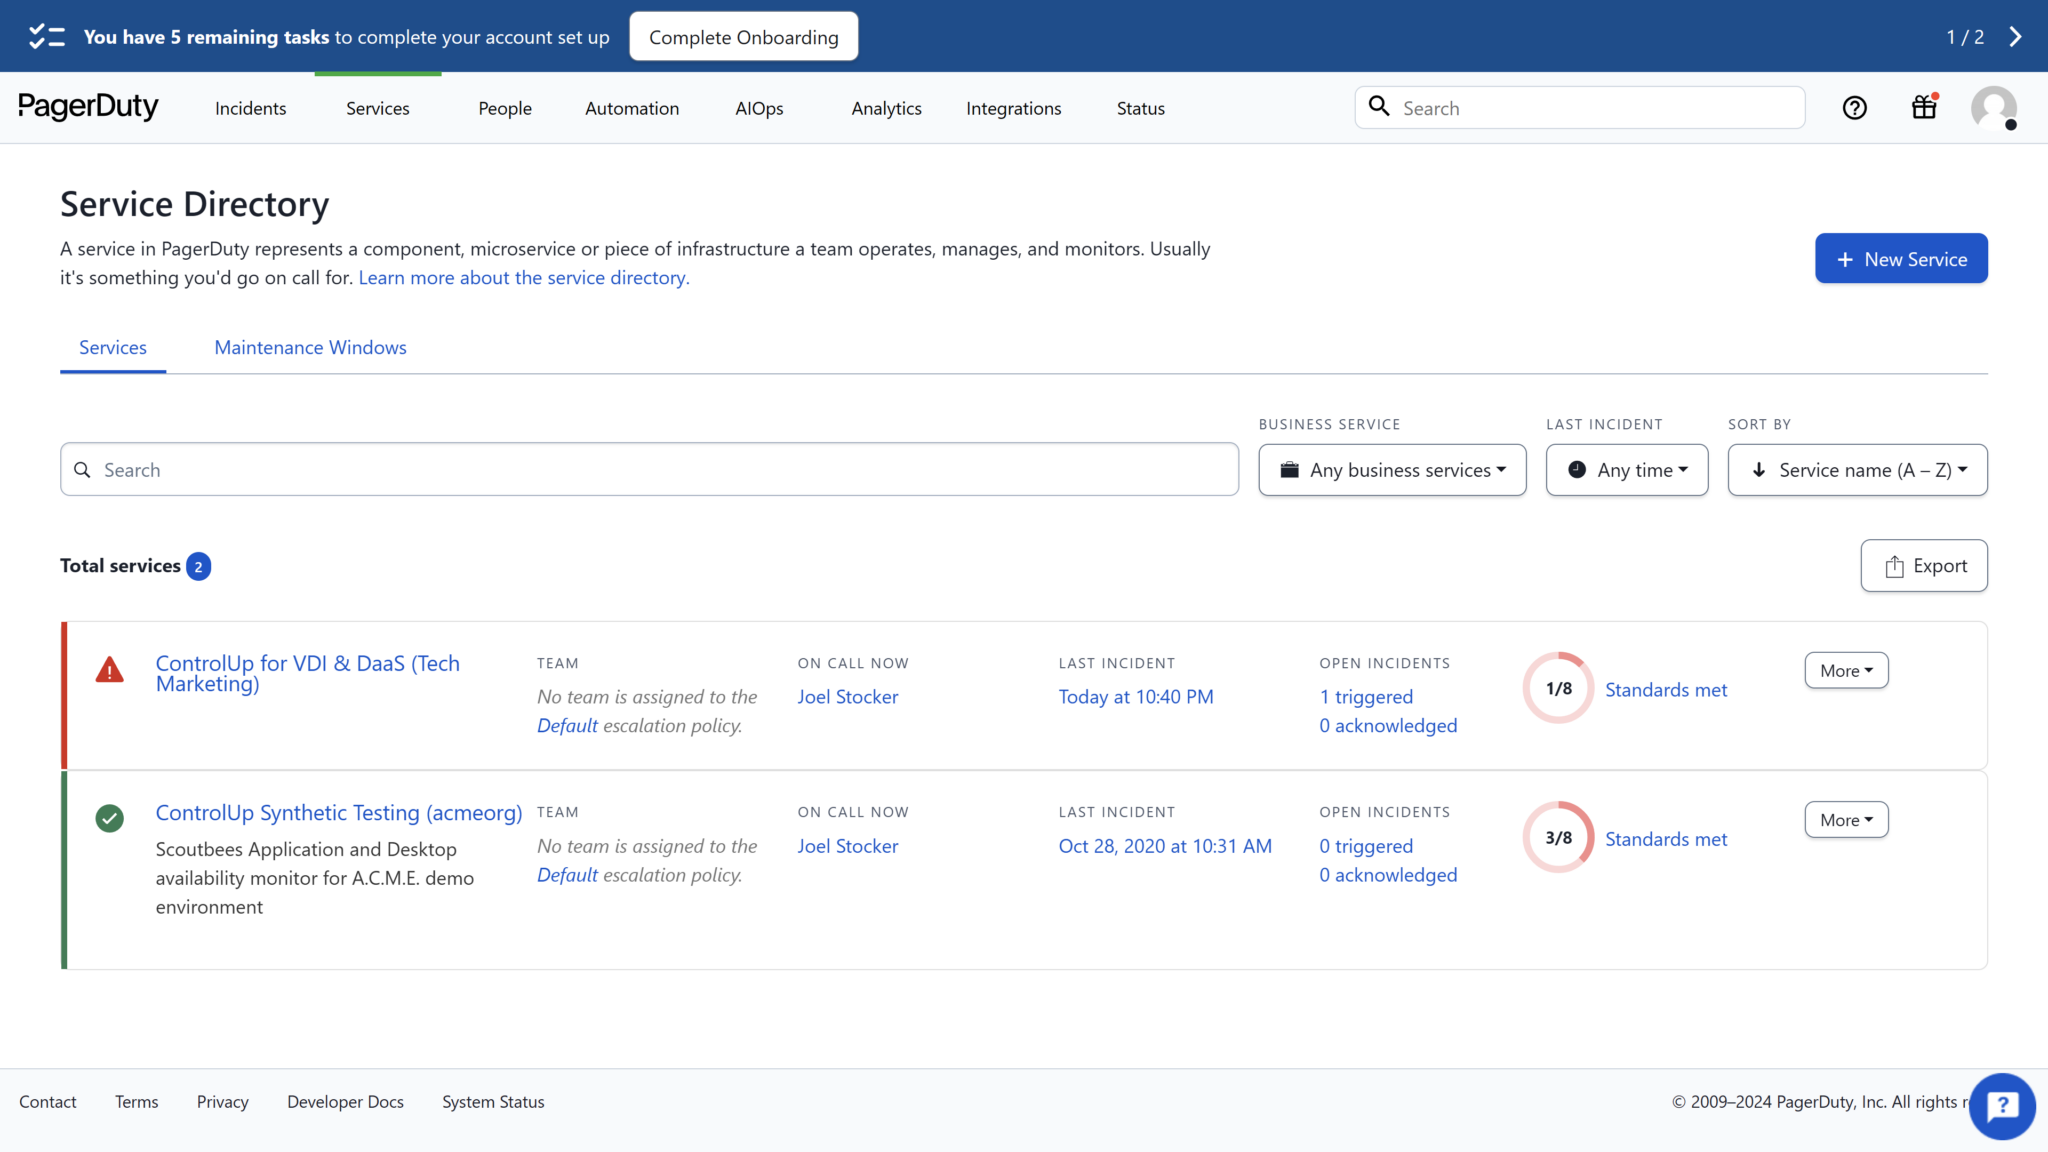2048x1152 pixels.
Task: Open the More menu on ControlUp VDI service
Action: (x=1845, y=670)
